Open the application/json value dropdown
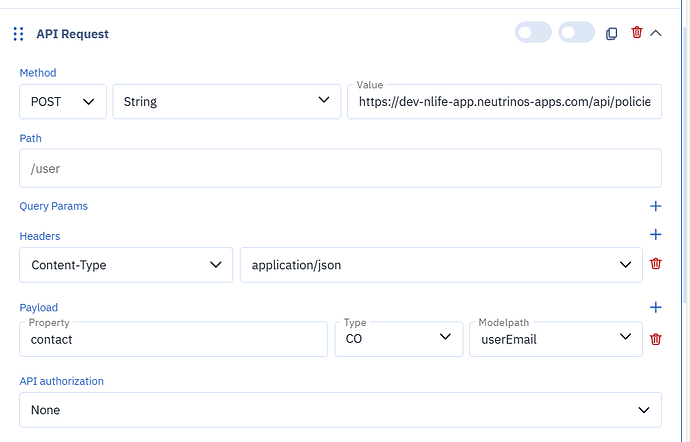This screenshot has height=442, width=690. point(441,265)
